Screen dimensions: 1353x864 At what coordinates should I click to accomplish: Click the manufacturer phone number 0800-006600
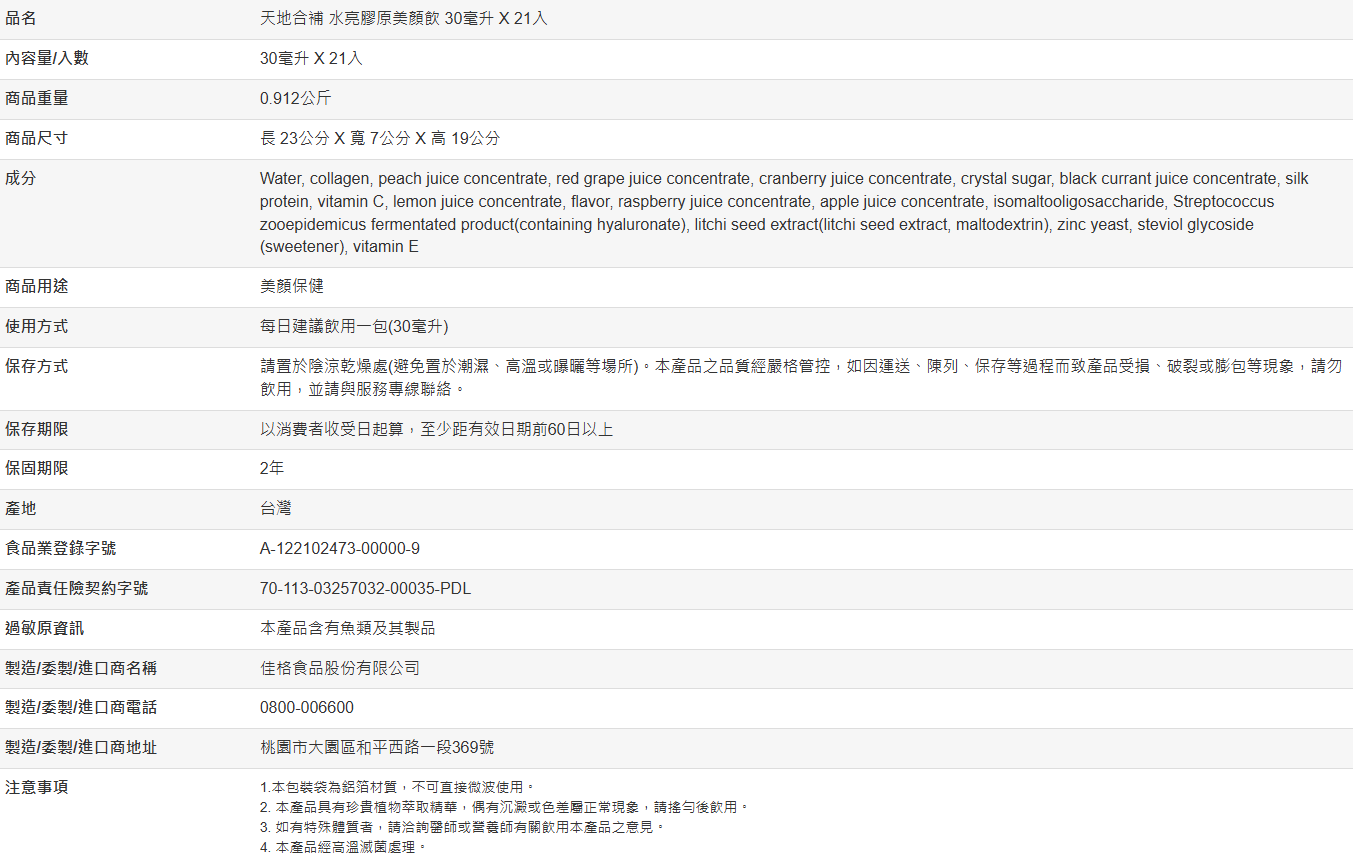[x=307, y=708]
